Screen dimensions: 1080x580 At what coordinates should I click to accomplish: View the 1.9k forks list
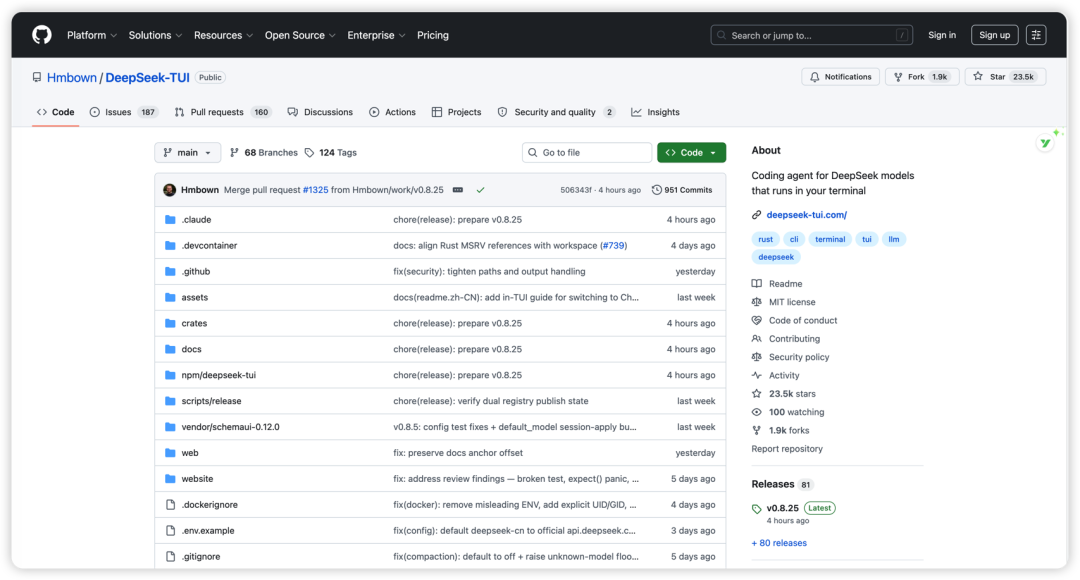tap(789, 431)
